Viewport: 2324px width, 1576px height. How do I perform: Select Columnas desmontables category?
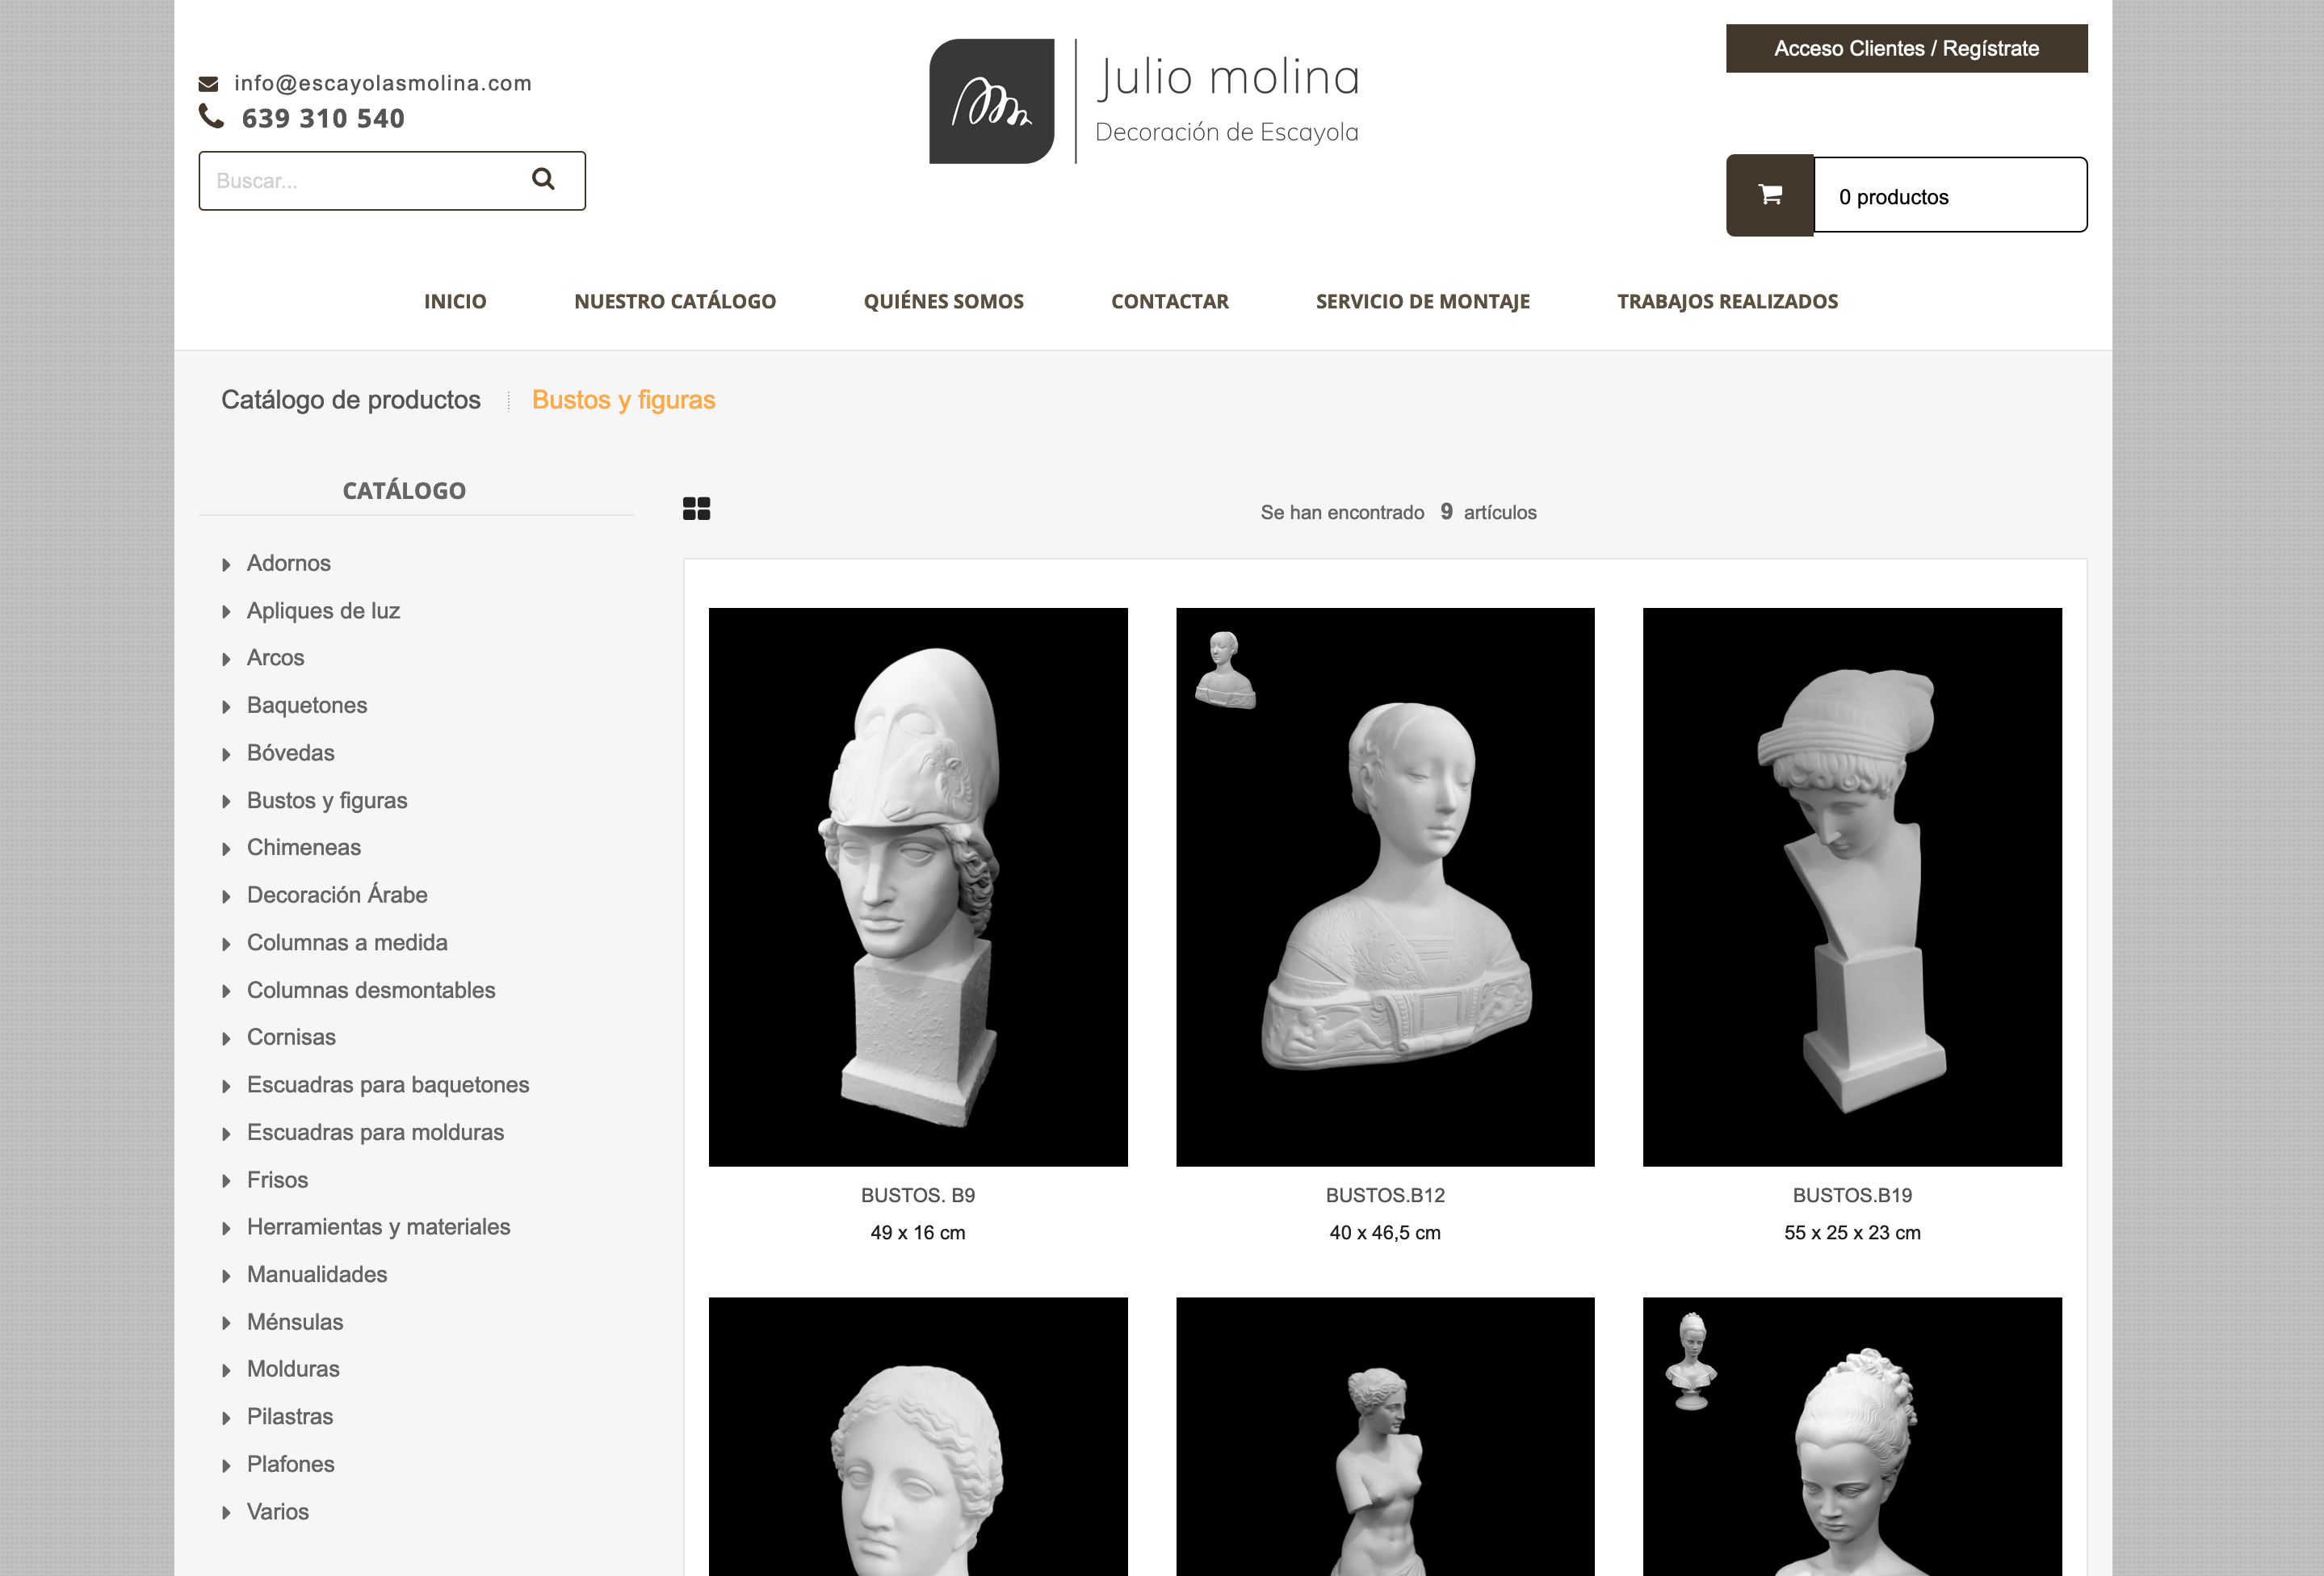point(371,990)
